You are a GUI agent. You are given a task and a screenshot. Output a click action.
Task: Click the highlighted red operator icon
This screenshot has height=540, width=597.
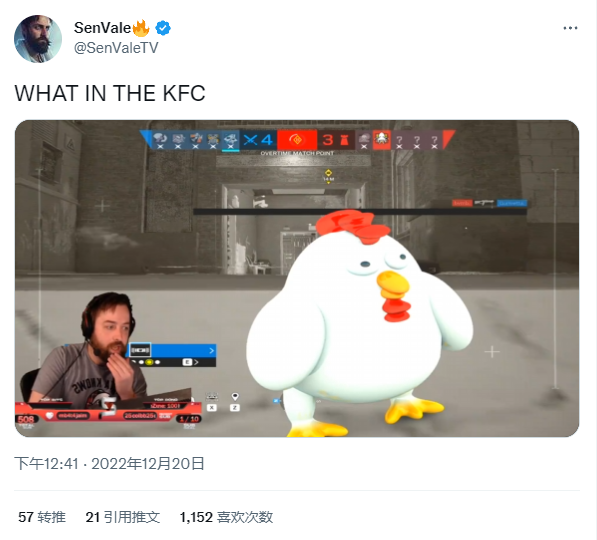(x=382, y=140)
